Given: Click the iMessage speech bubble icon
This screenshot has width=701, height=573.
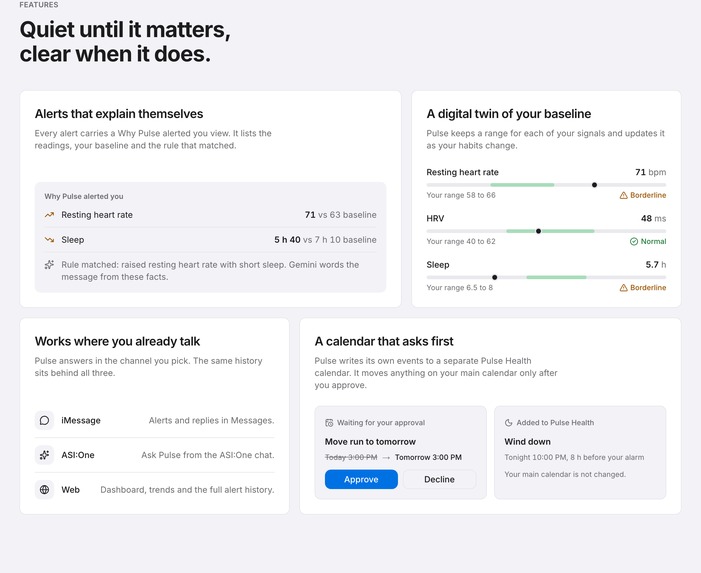Looking at the screenshot, I should 44,421.
